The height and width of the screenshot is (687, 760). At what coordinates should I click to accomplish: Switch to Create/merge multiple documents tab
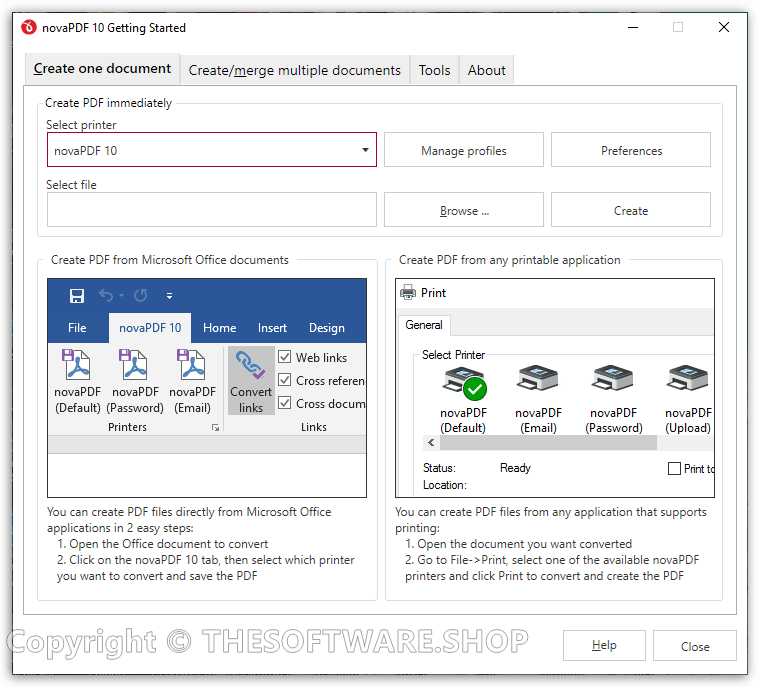[295, 70]
